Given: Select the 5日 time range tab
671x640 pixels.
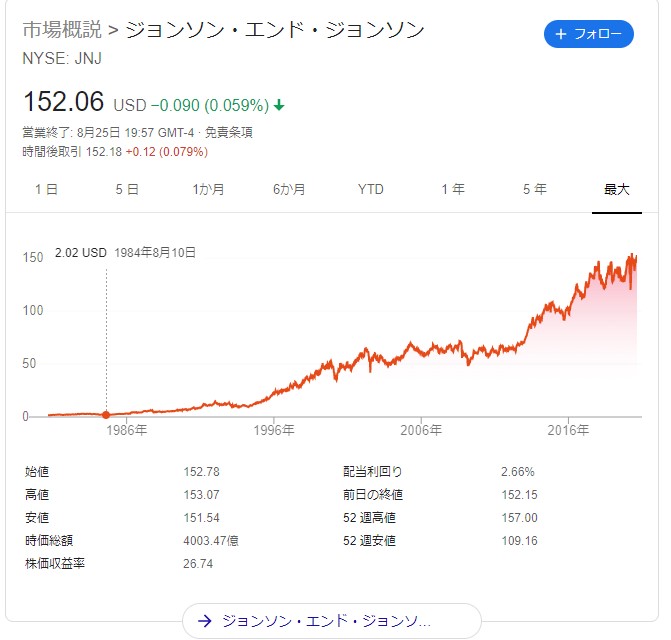Looking at the screenshot, I should coord(127,189).
